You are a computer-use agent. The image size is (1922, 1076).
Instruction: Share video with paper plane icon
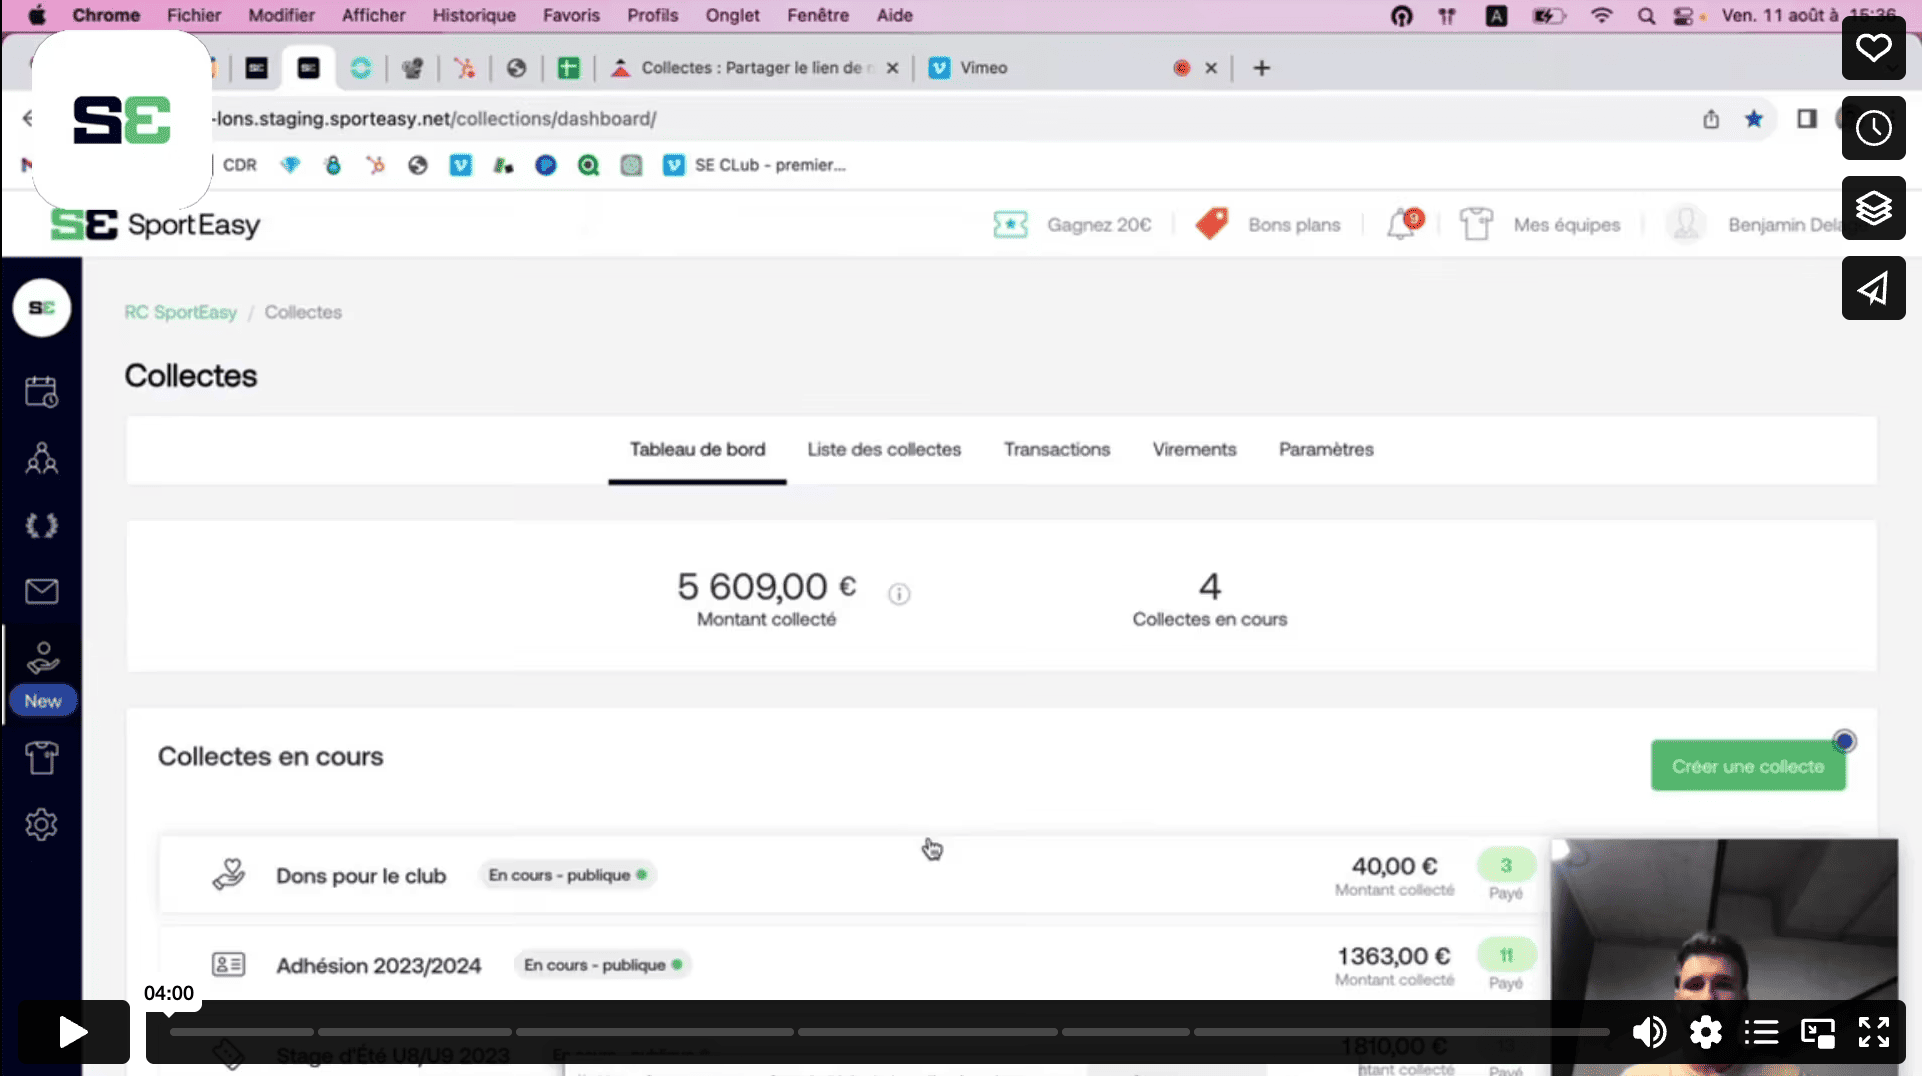pyautogui.click(x=1873, y=288)
